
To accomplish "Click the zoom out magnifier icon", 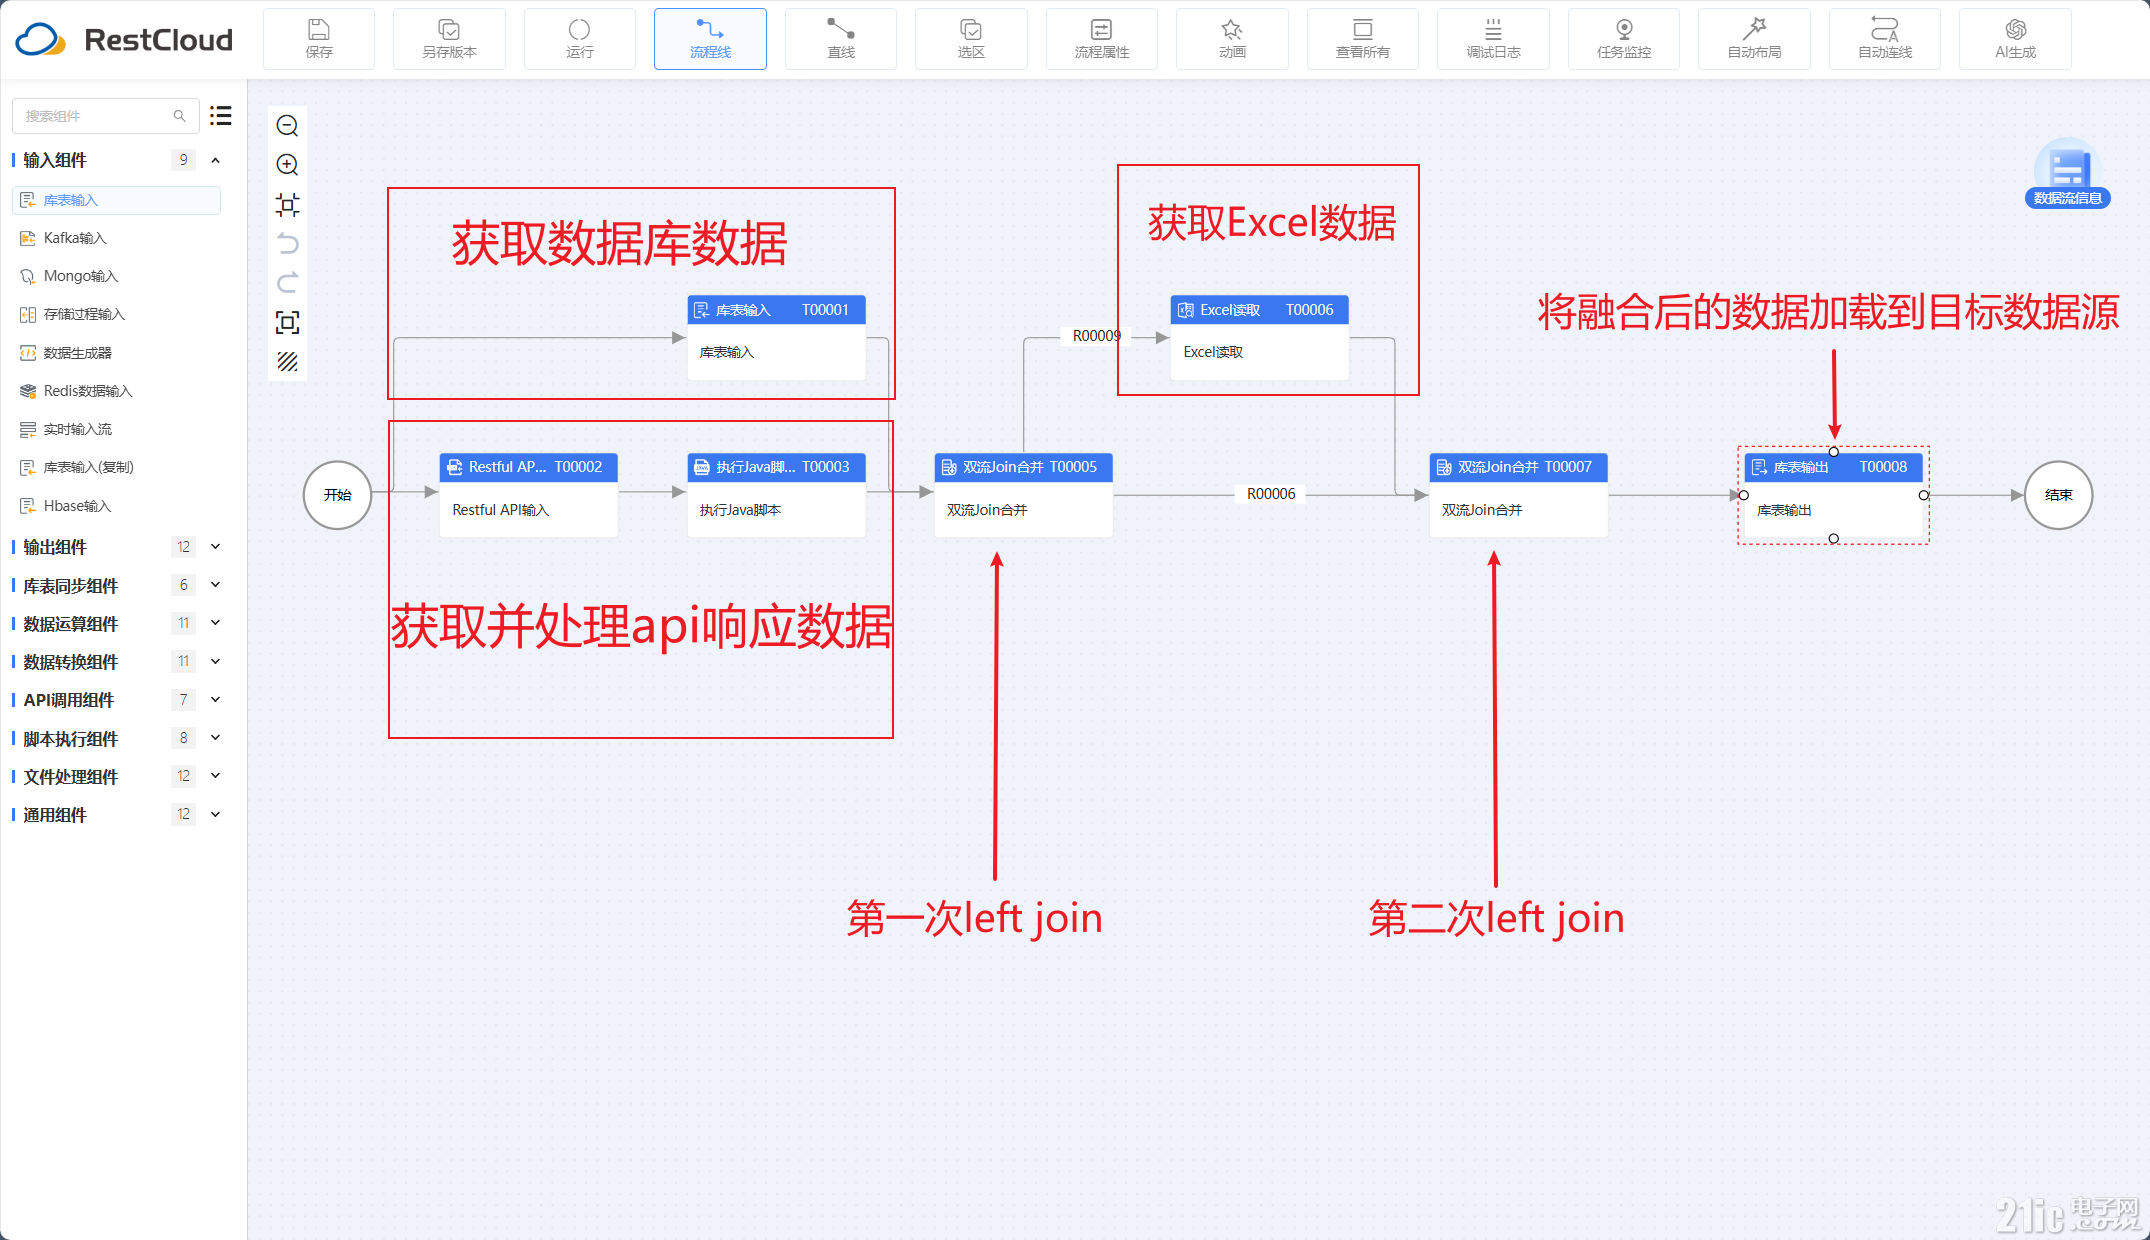I will (x=287, y=125).
